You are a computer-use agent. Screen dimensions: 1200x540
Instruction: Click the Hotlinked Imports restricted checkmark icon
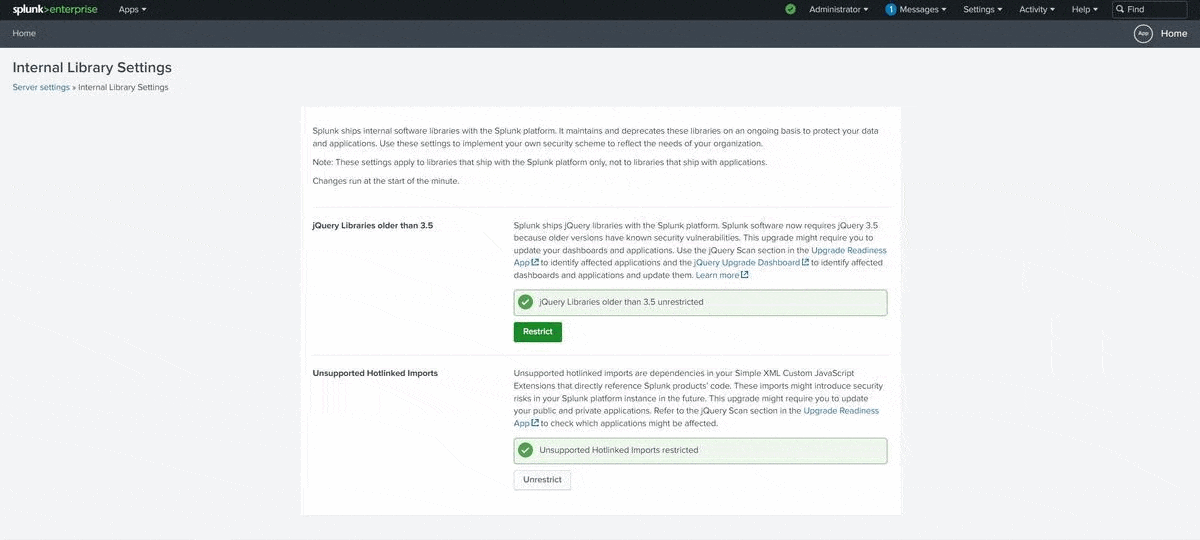tap(525, 450)
